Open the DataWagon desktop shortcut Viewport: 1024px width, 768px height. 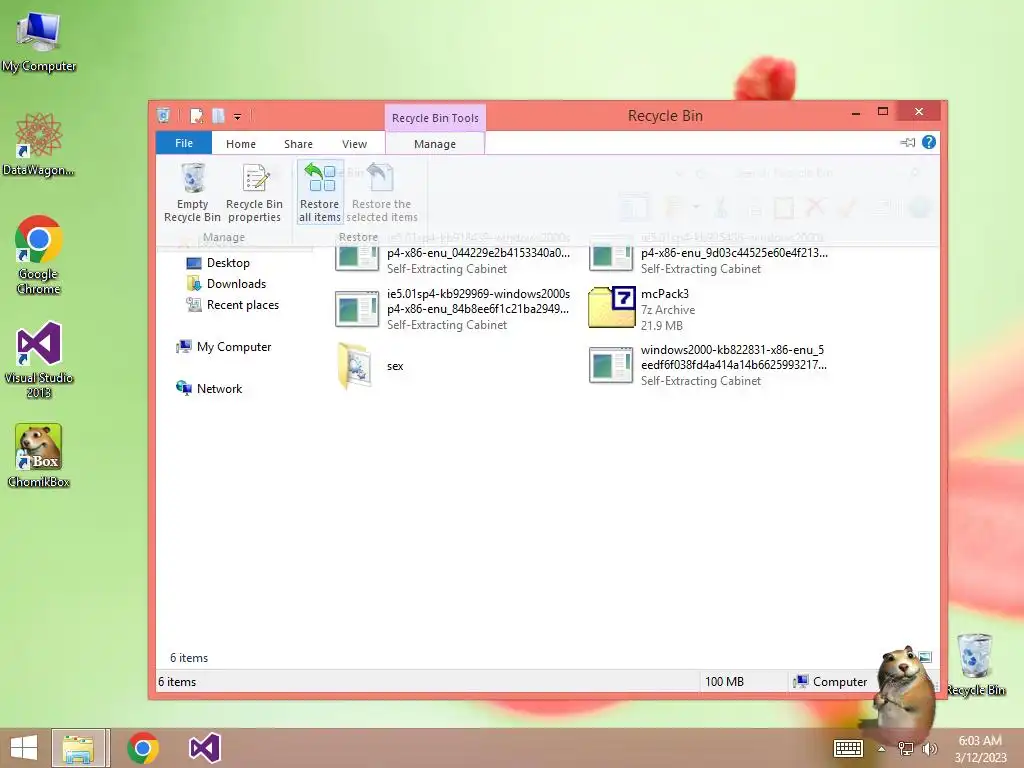pos(39,145)
